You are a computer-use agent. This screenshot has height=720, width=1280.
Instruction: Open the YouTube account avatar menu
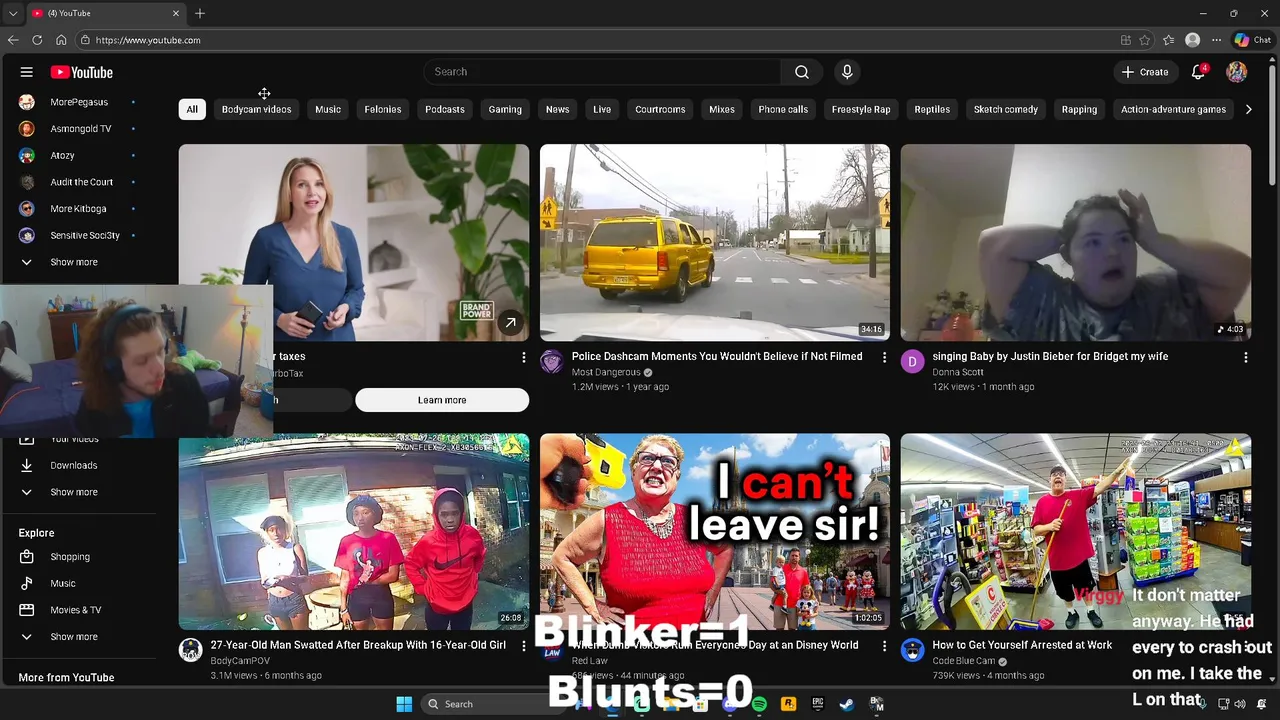[x=1237, y=72]
